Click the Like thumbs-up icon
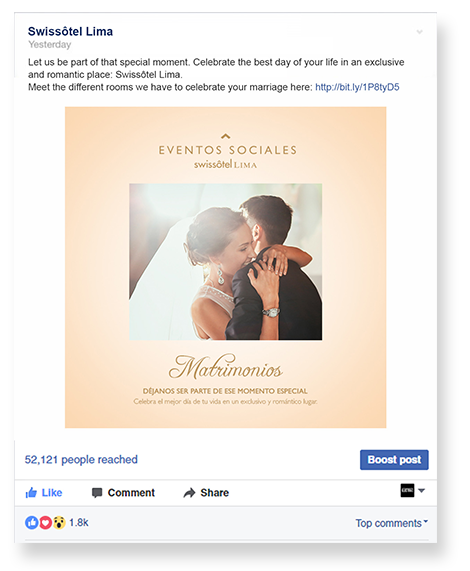Viewport: 470px width, 571px height. click(31, 493)
